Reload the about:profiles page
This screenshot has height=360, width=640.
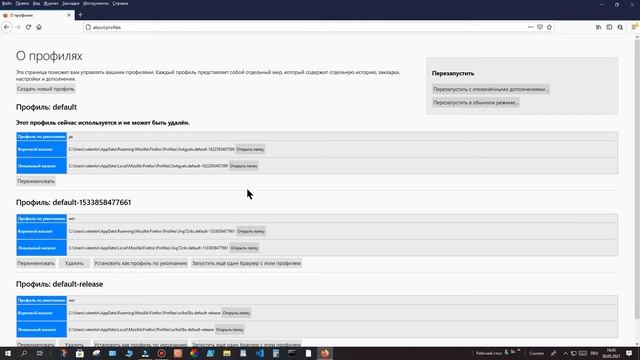pyautogui.click(x=29, y=27)
